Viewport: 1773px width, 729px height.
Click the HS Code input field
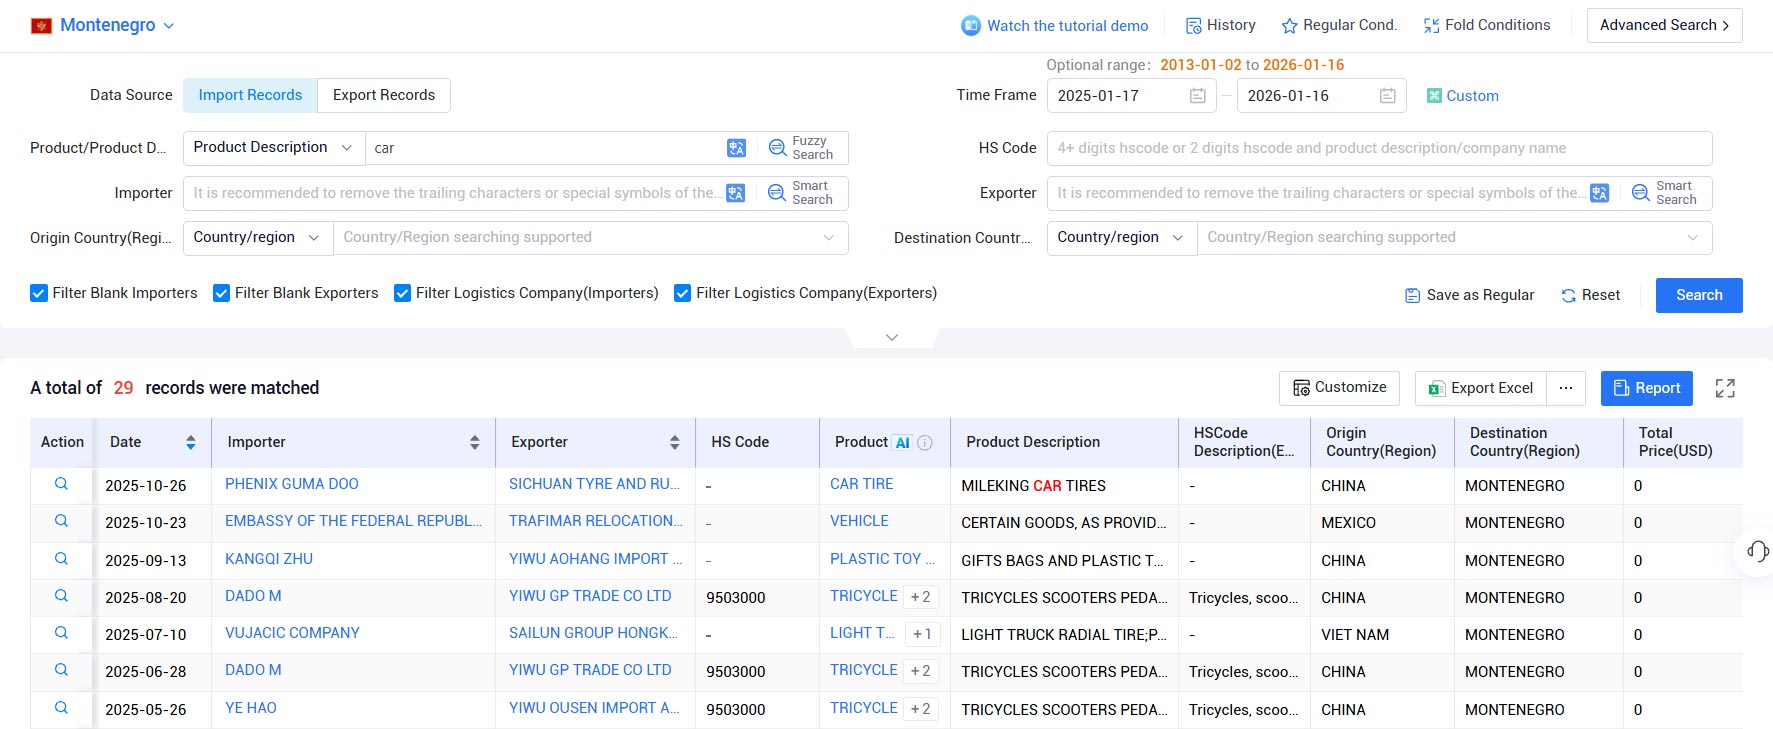pos(1379,148)
